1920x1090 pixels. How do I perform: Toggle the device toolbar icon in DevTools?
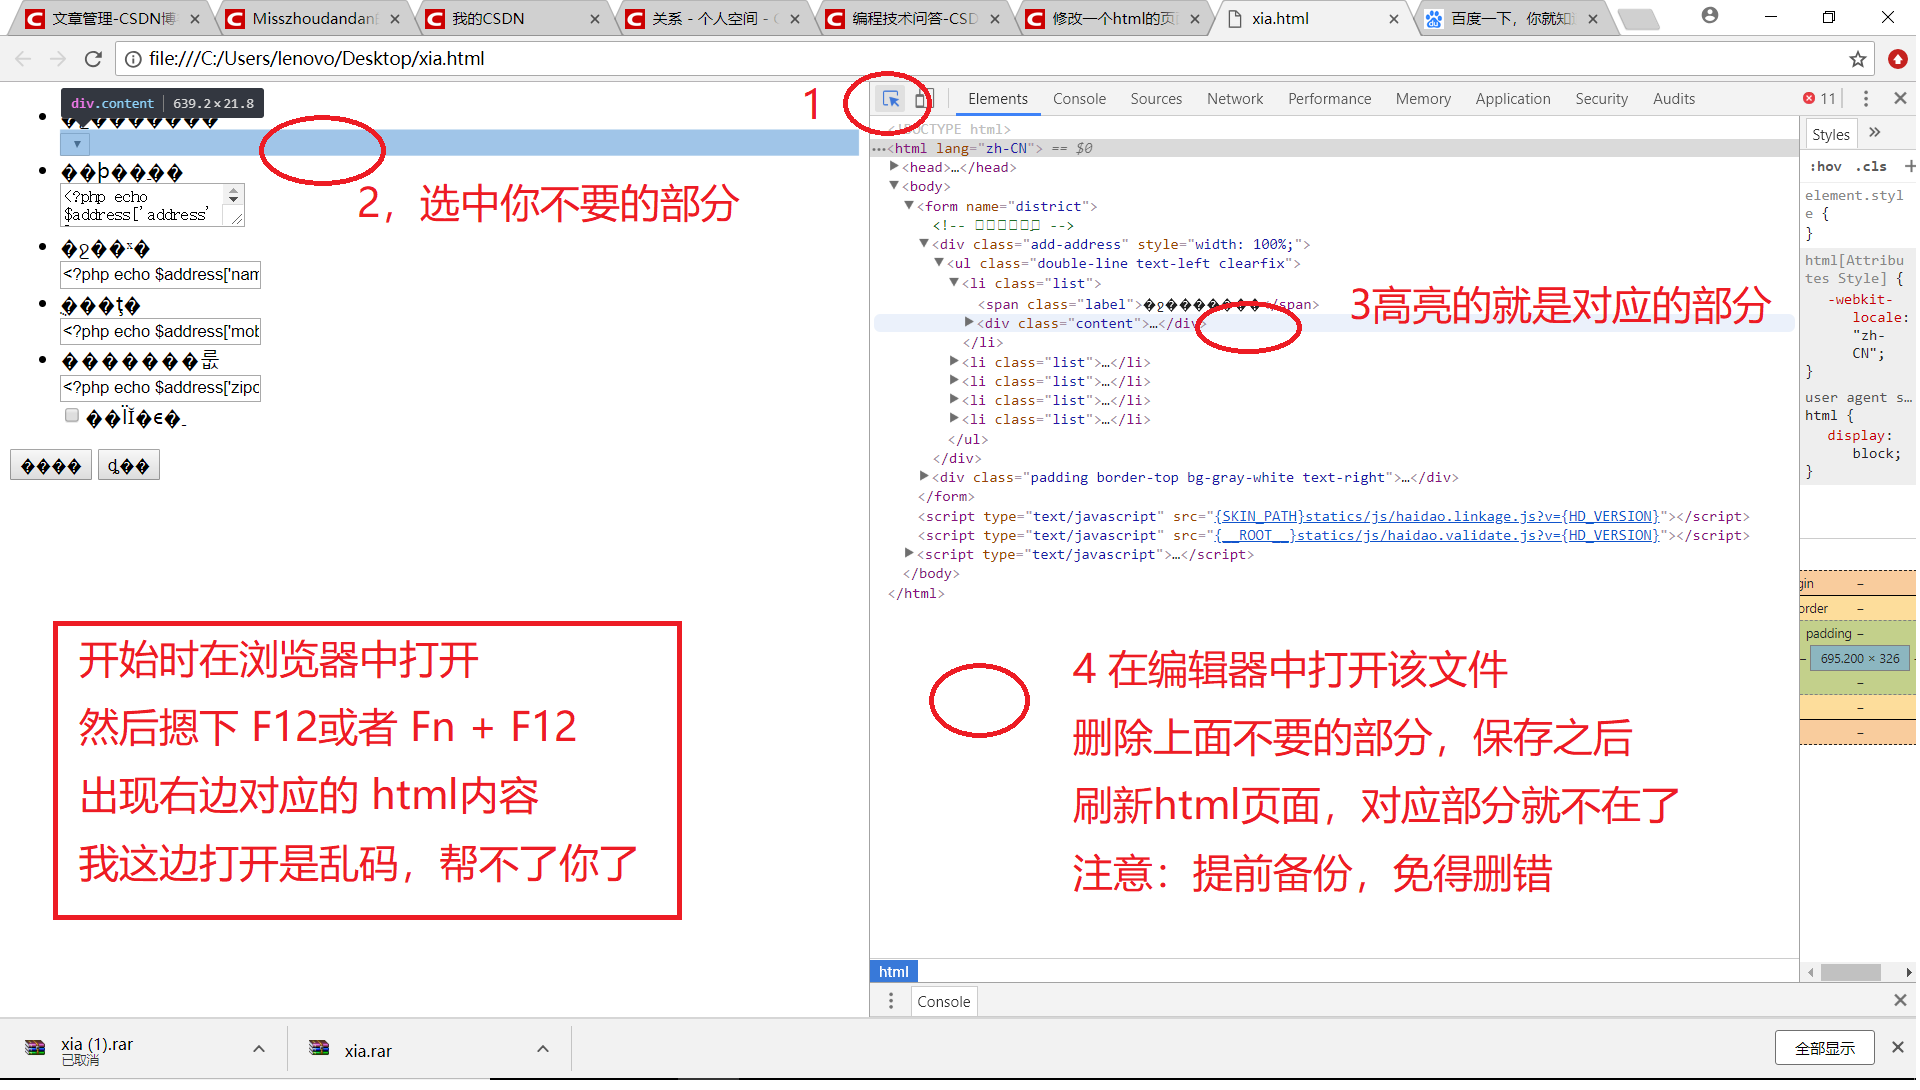coord(924,99)
